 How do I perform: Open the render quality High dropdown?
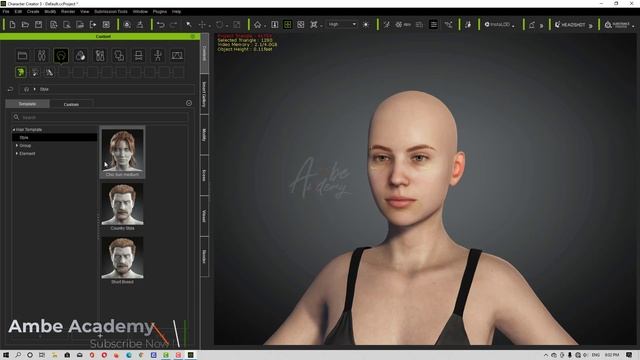(342, 24)
